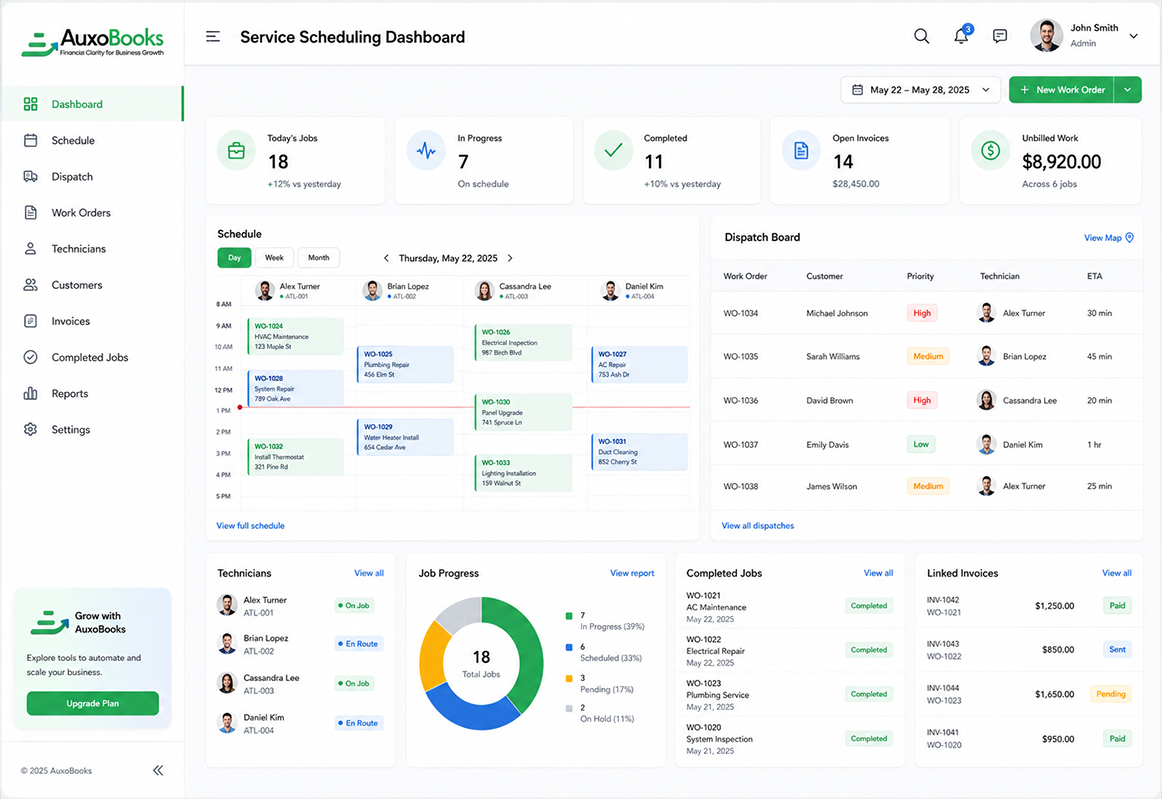
Task: Click INV-1042 invoice row
Action: 1029,606
